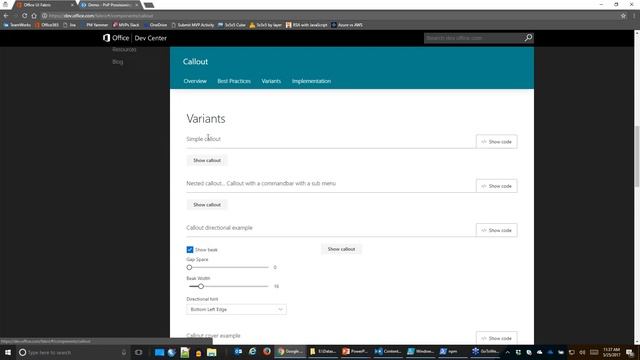This screenshot has height=360, width=640.
Task: Show code for Callout cover example
Action: [496, 338]
